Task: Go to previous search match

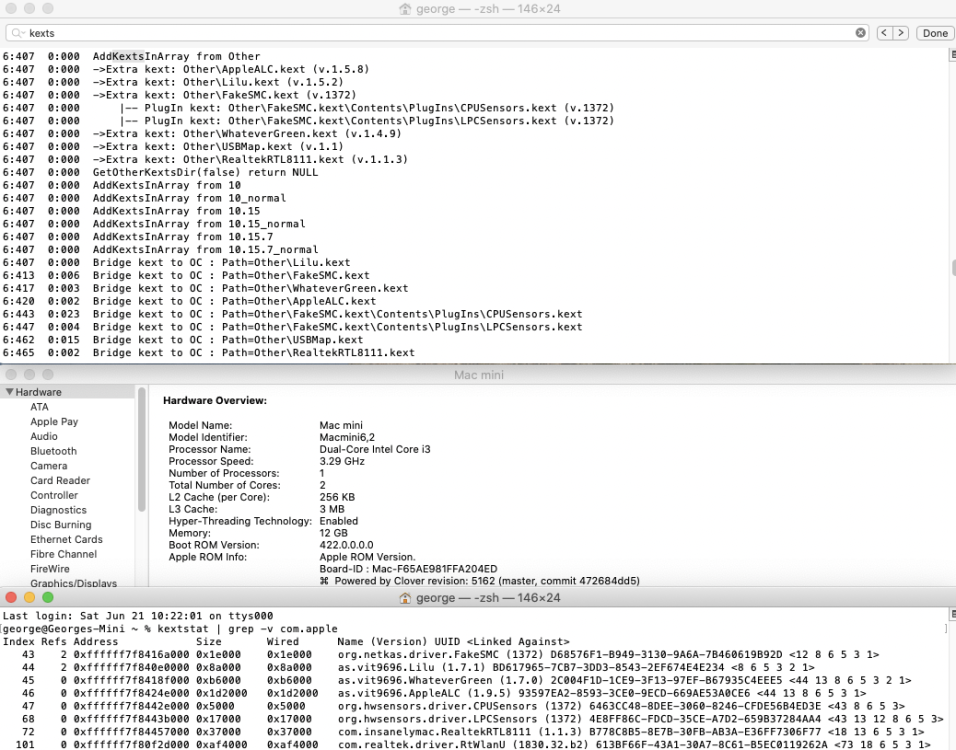Action: [884, 33]
